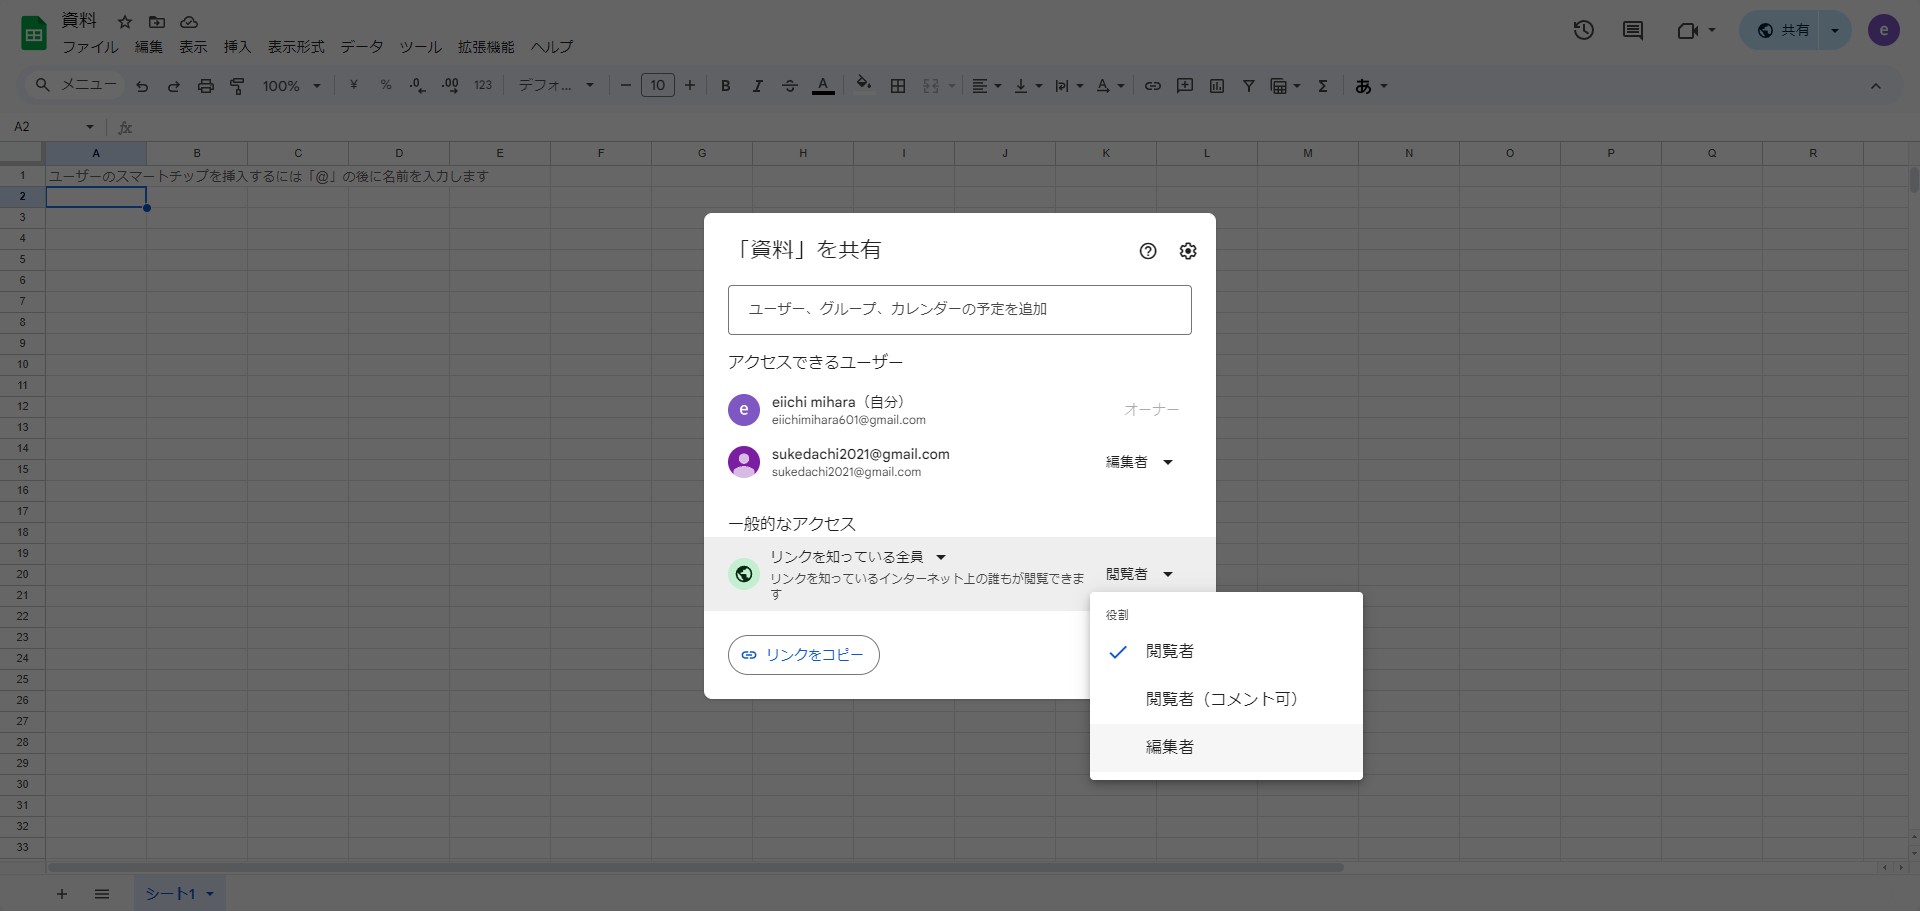Open sharing help question-mark icon
Viewport: 1920px width, 911px height.
[1148, 251]
